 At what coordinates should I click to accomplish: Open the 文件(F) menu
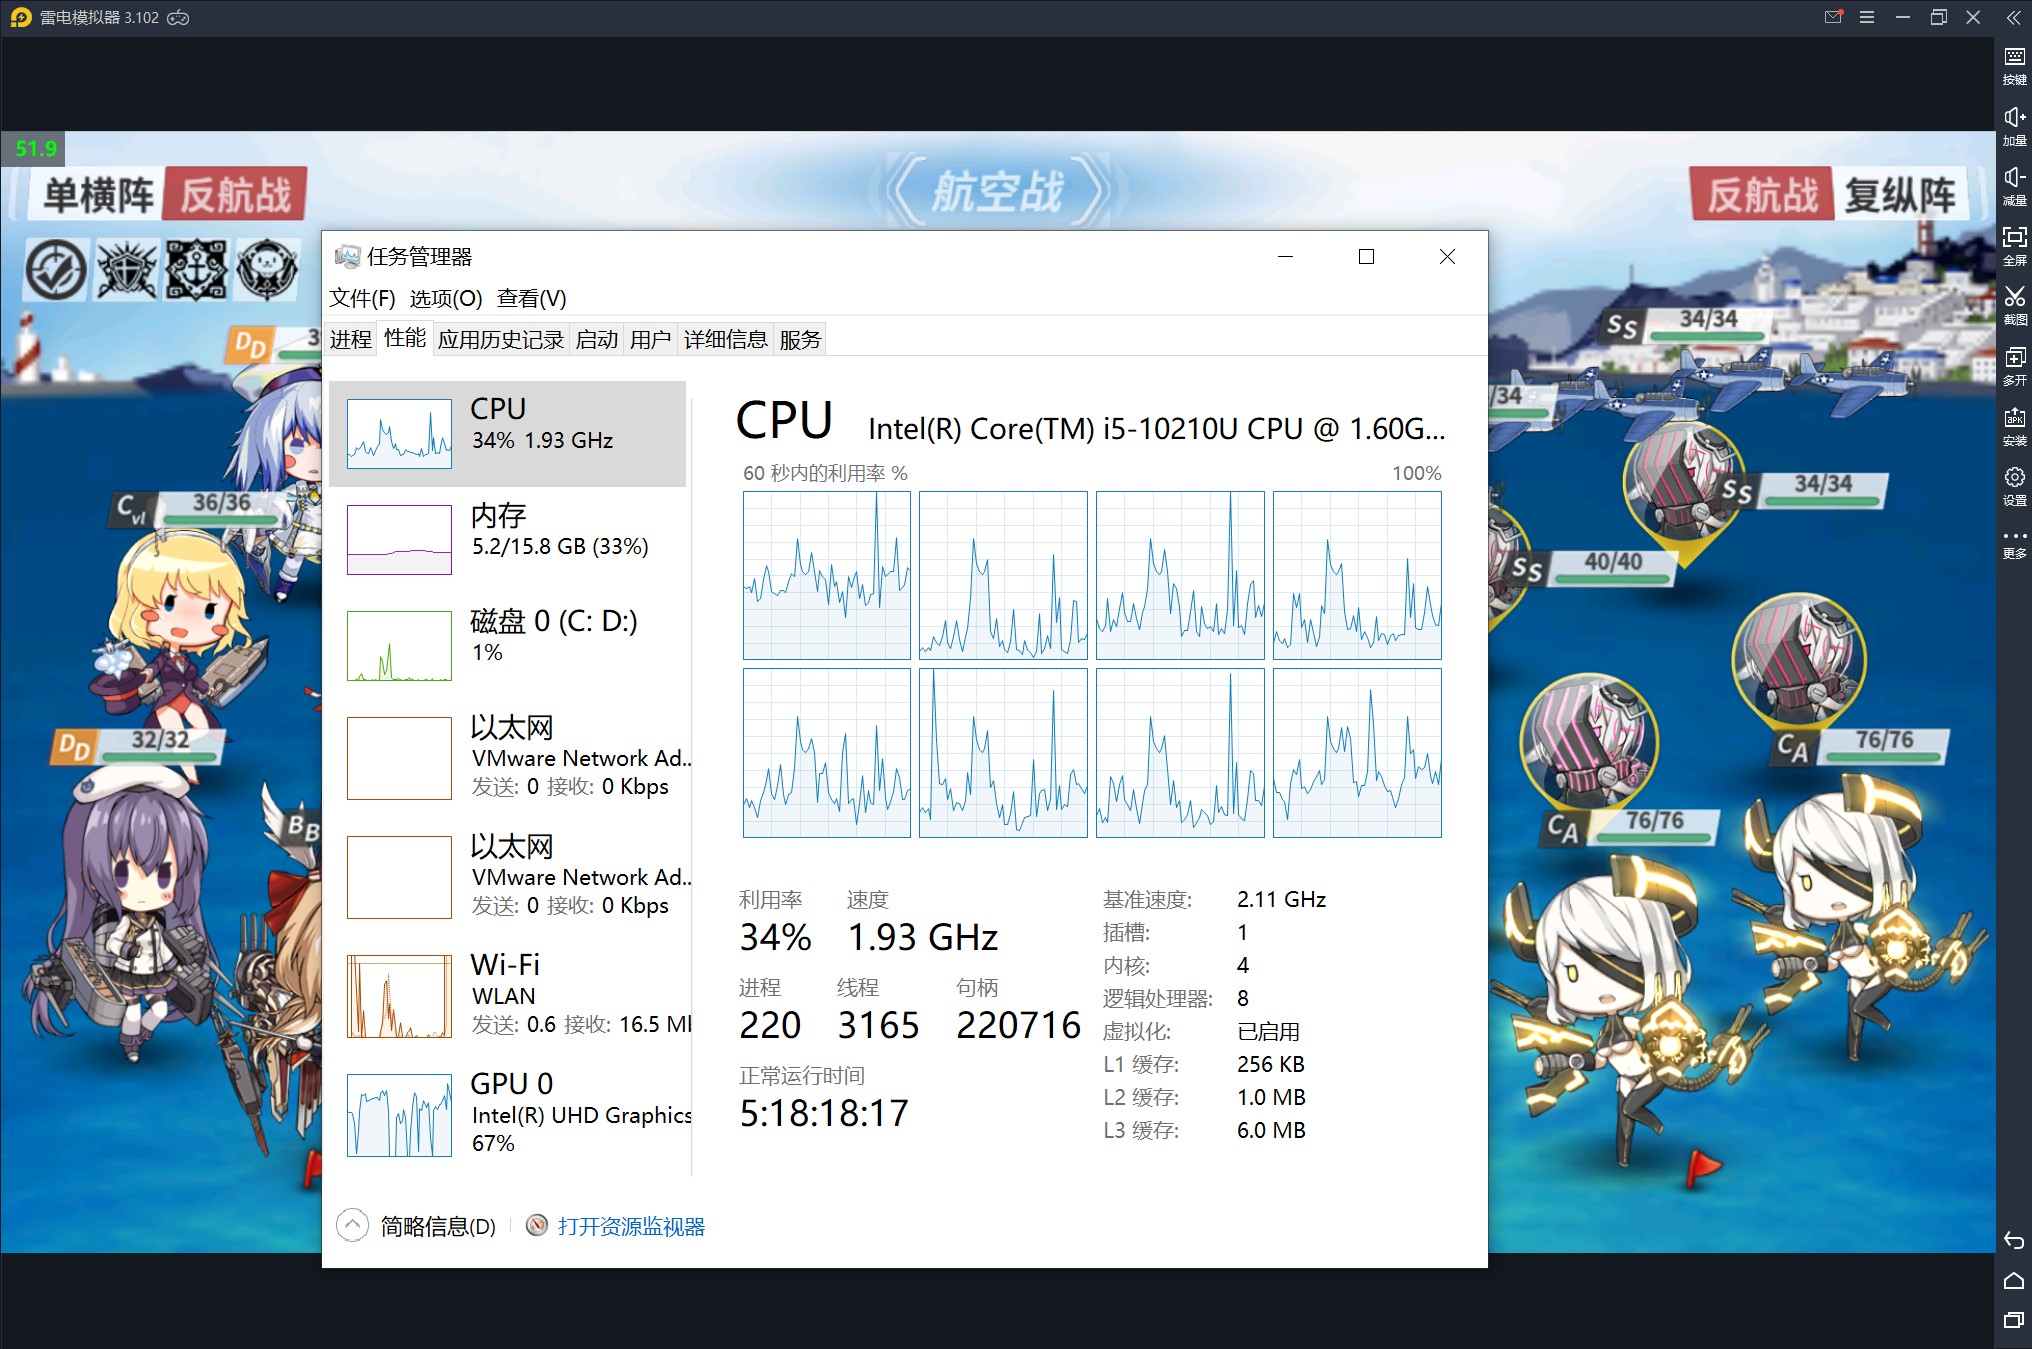(362, 298)
